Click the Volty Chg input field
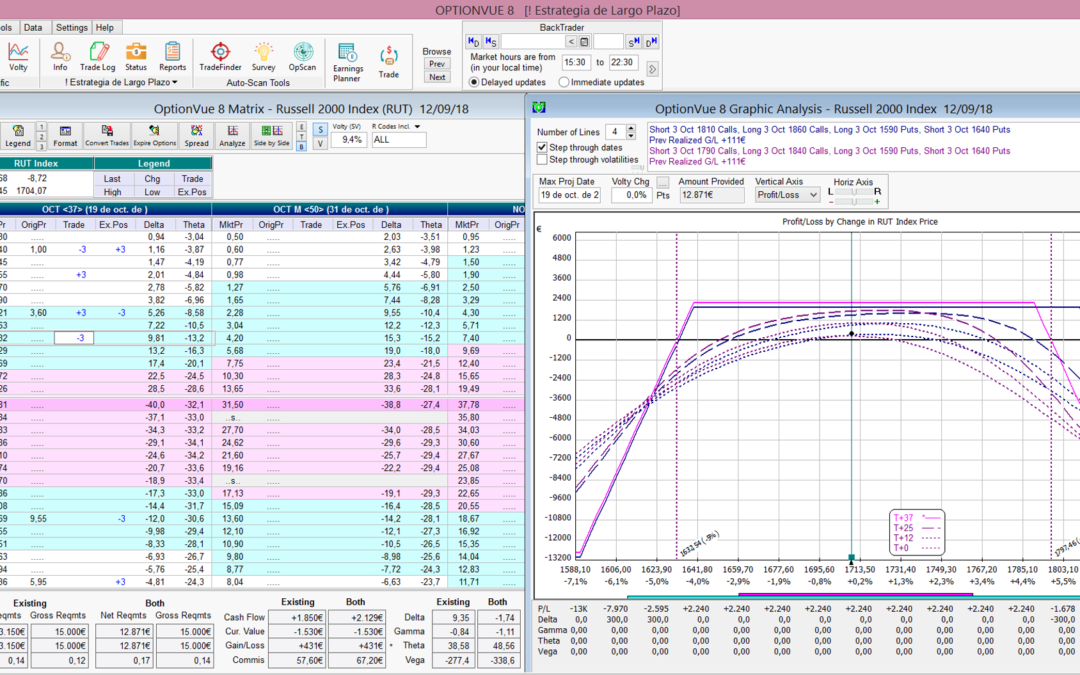 coord(631,195)
